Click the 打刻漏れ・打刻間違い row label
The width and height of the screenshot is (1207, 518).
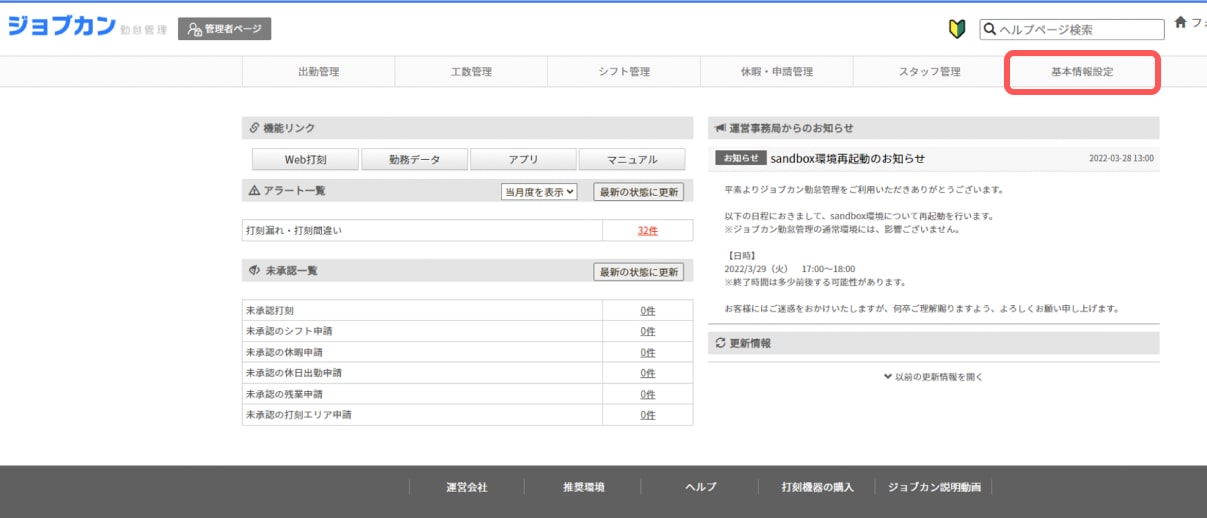tap(294, 231)
